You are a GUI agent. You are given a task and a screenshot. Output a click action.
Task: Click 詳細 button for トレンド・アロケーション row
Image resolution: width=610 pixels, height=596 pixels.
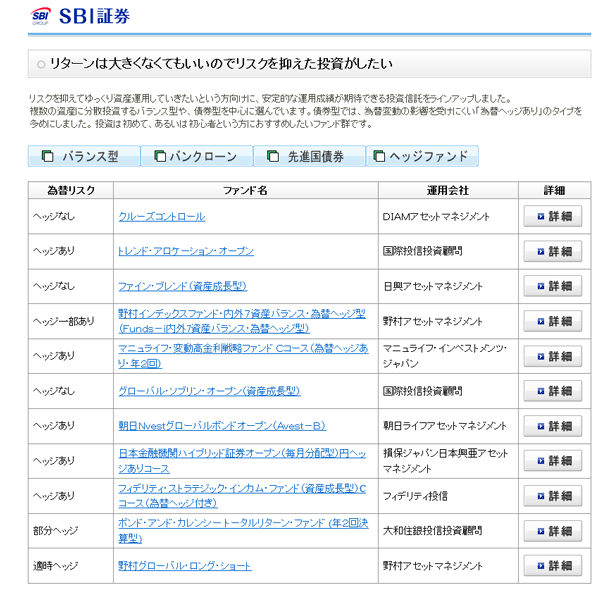click(x=553, y=251)
